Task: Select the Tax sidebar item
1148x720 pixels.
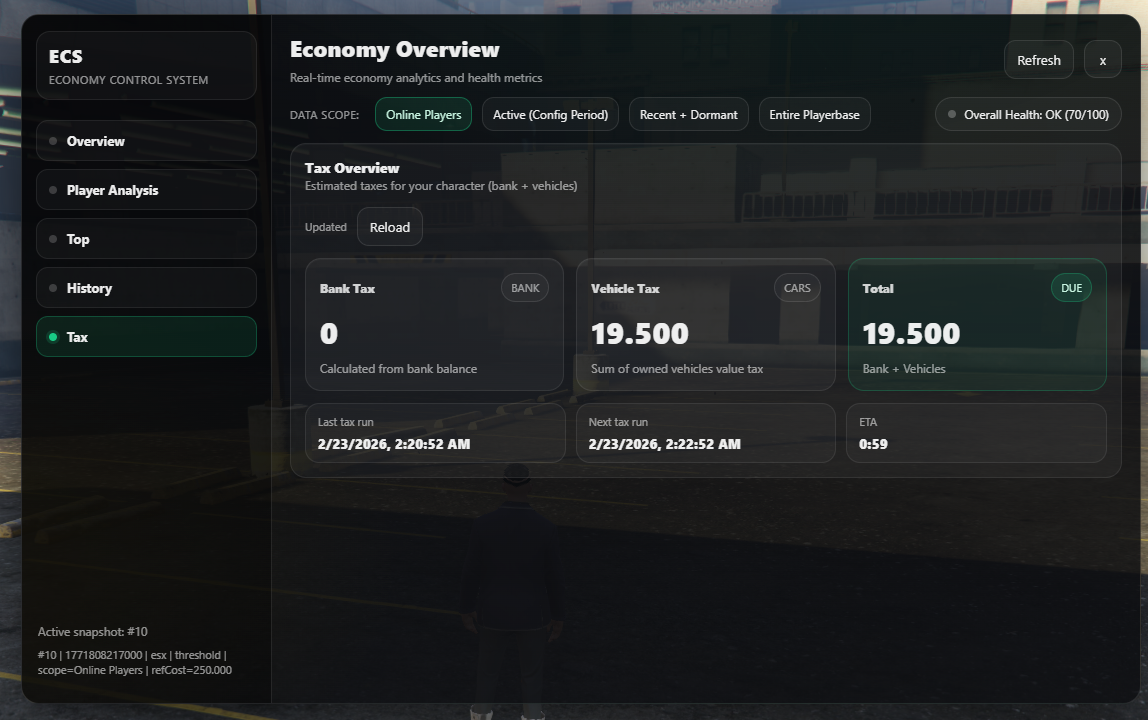Action: pyautogui.click(x=146, y=337)
